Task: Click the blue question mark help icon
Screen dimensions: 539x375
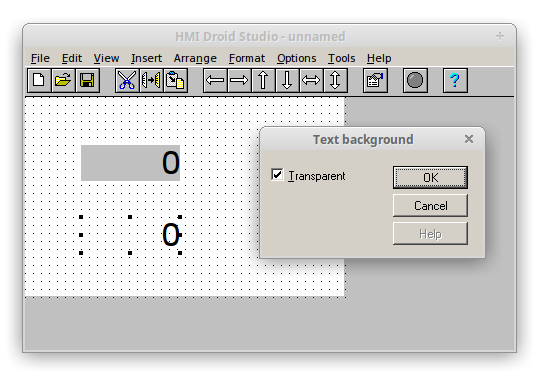Action: coord(455,81)
